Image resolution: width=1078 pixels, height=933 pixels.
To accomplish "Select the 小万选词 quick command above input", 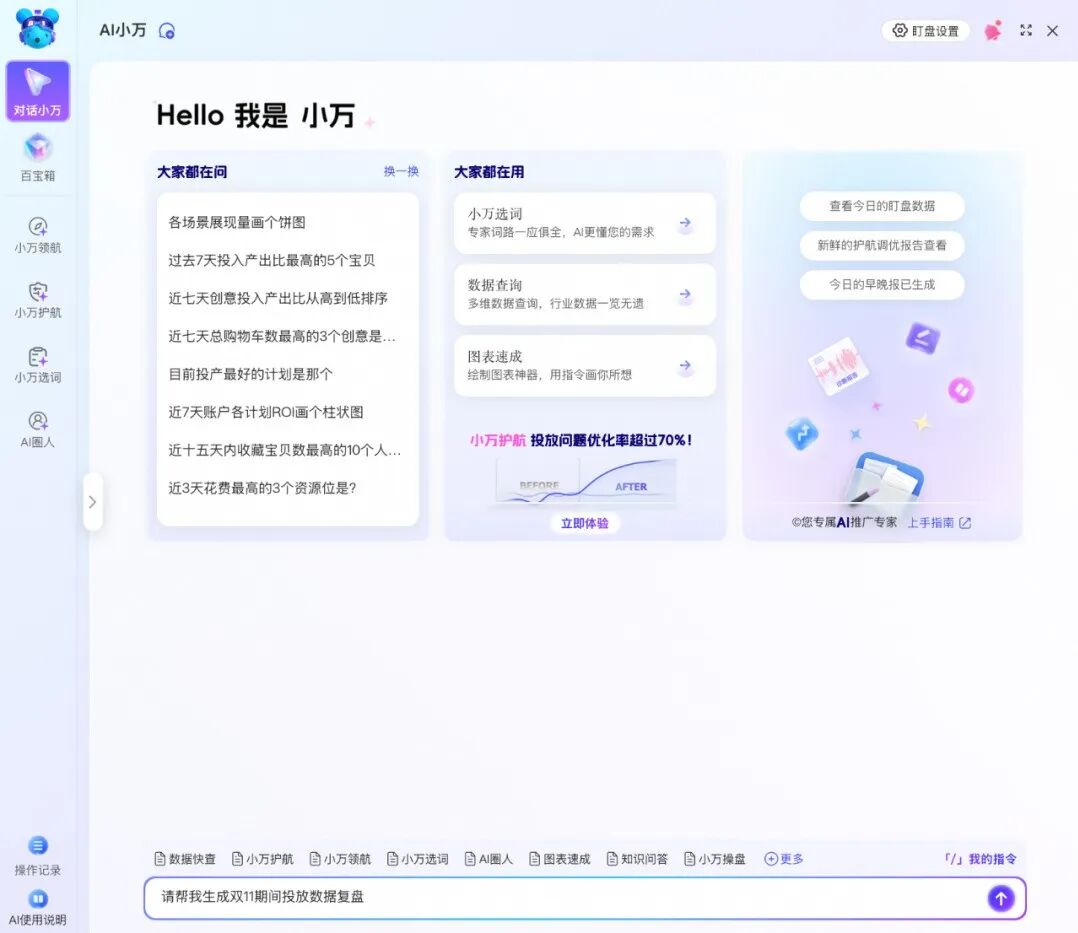I will tap(418, 859).
